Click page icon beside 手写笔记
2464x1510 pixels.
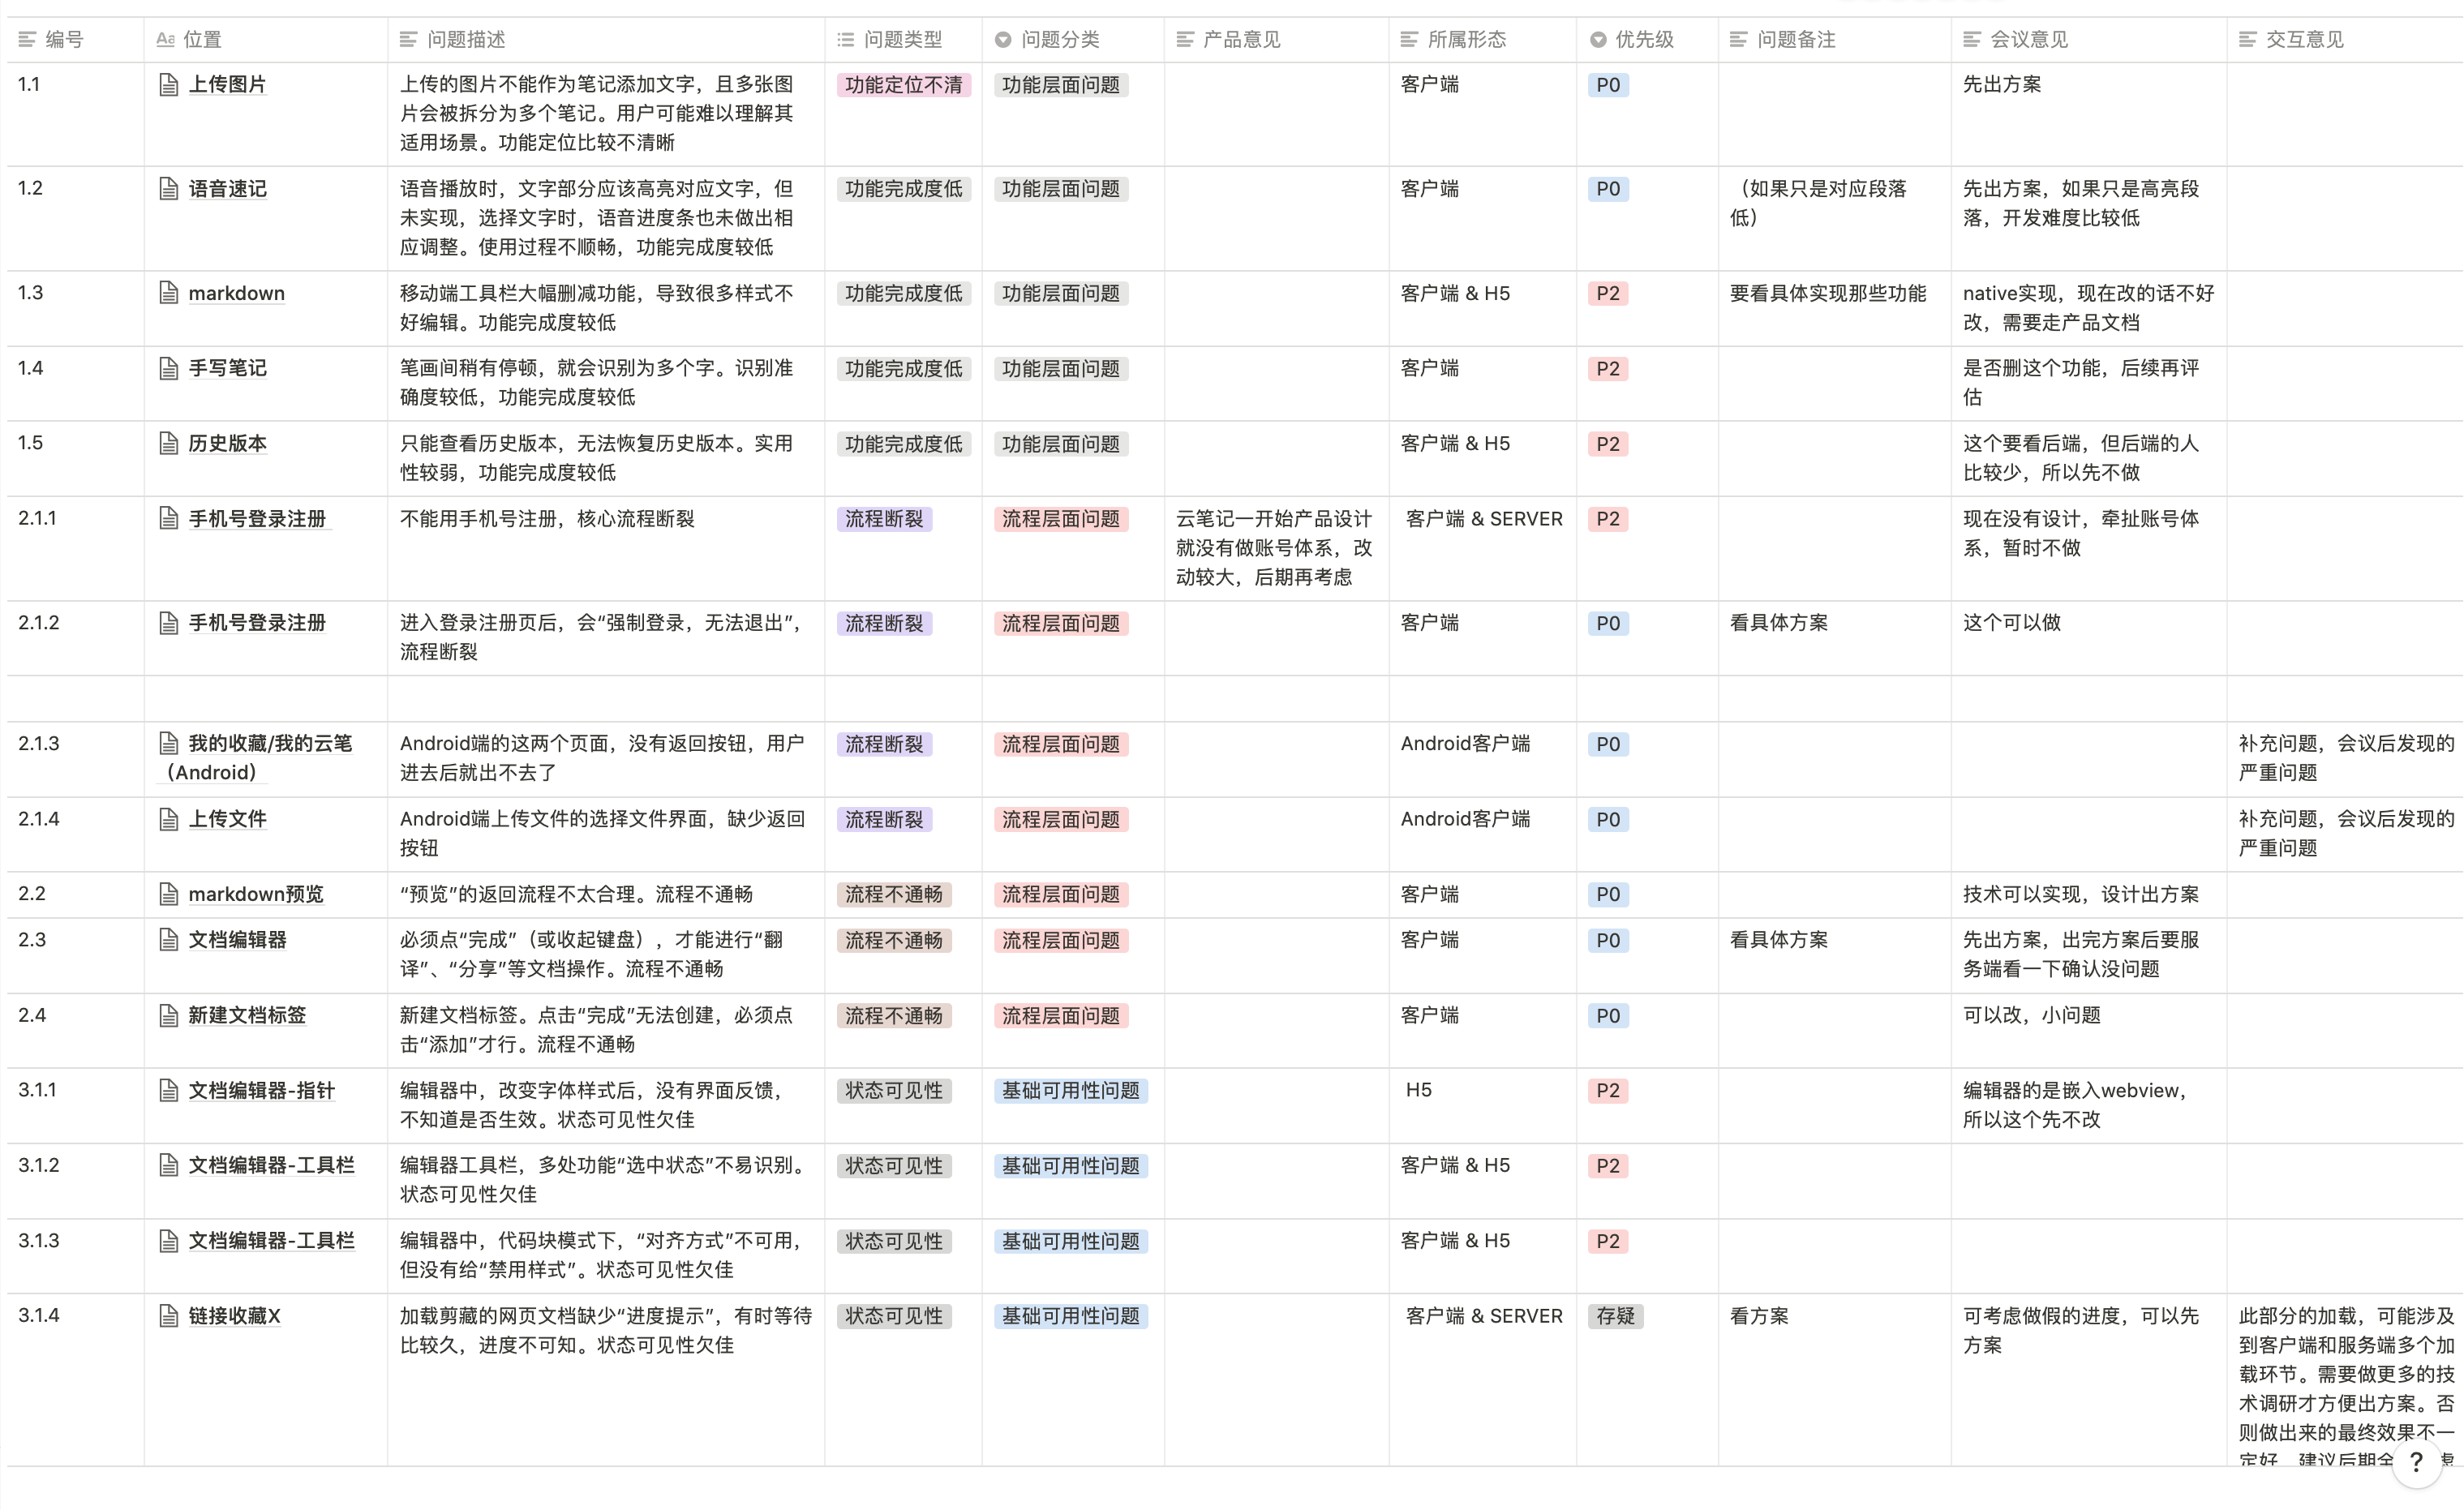(x=169, y=368)
